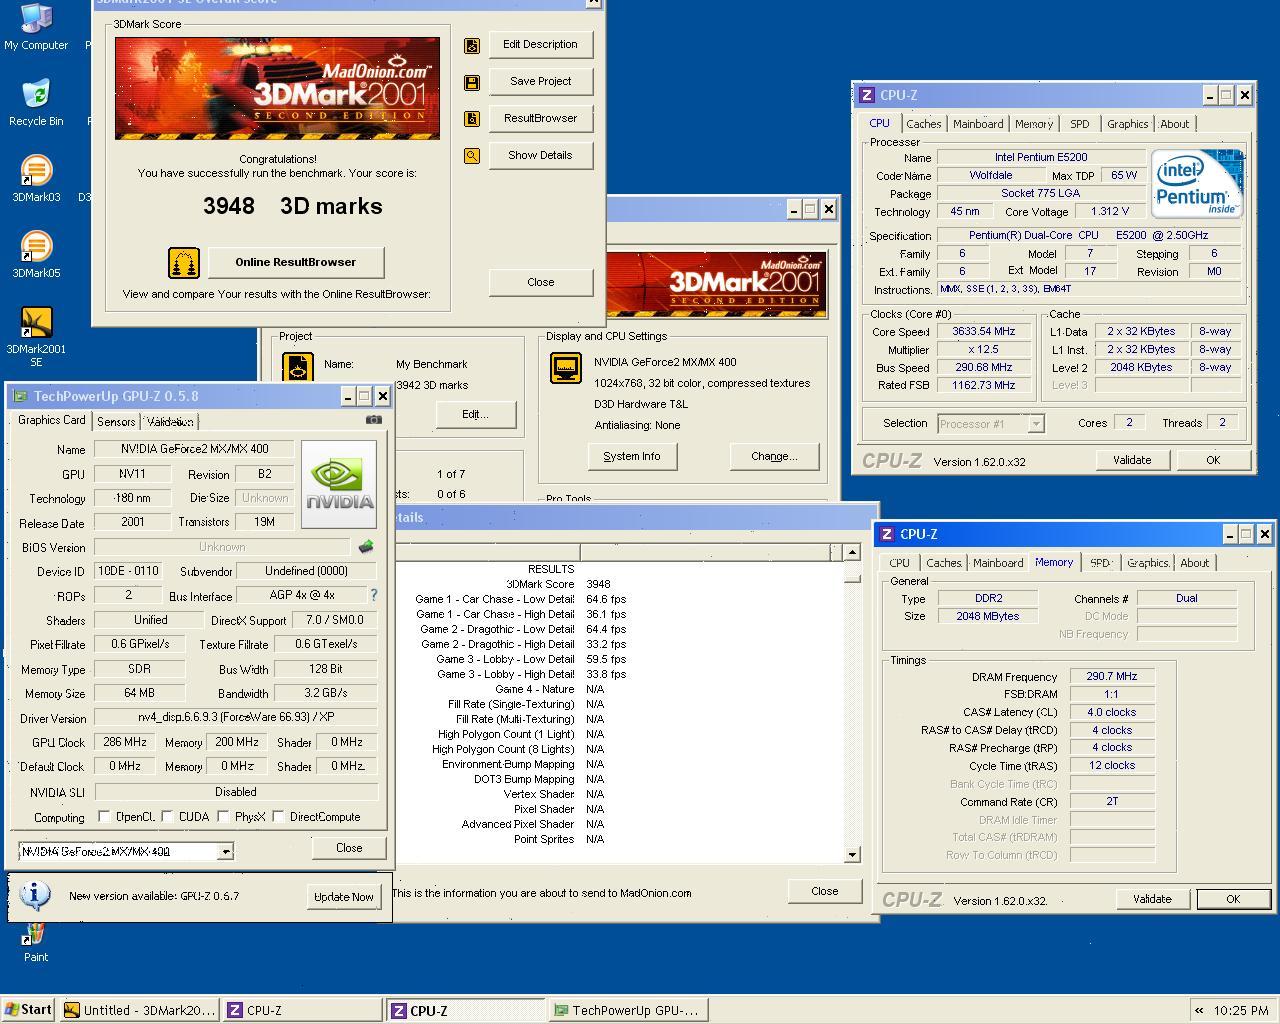Enable the PhysX checkbox
The height and width of the screenshot is (1024, 1280).
(x=224, y=817)
